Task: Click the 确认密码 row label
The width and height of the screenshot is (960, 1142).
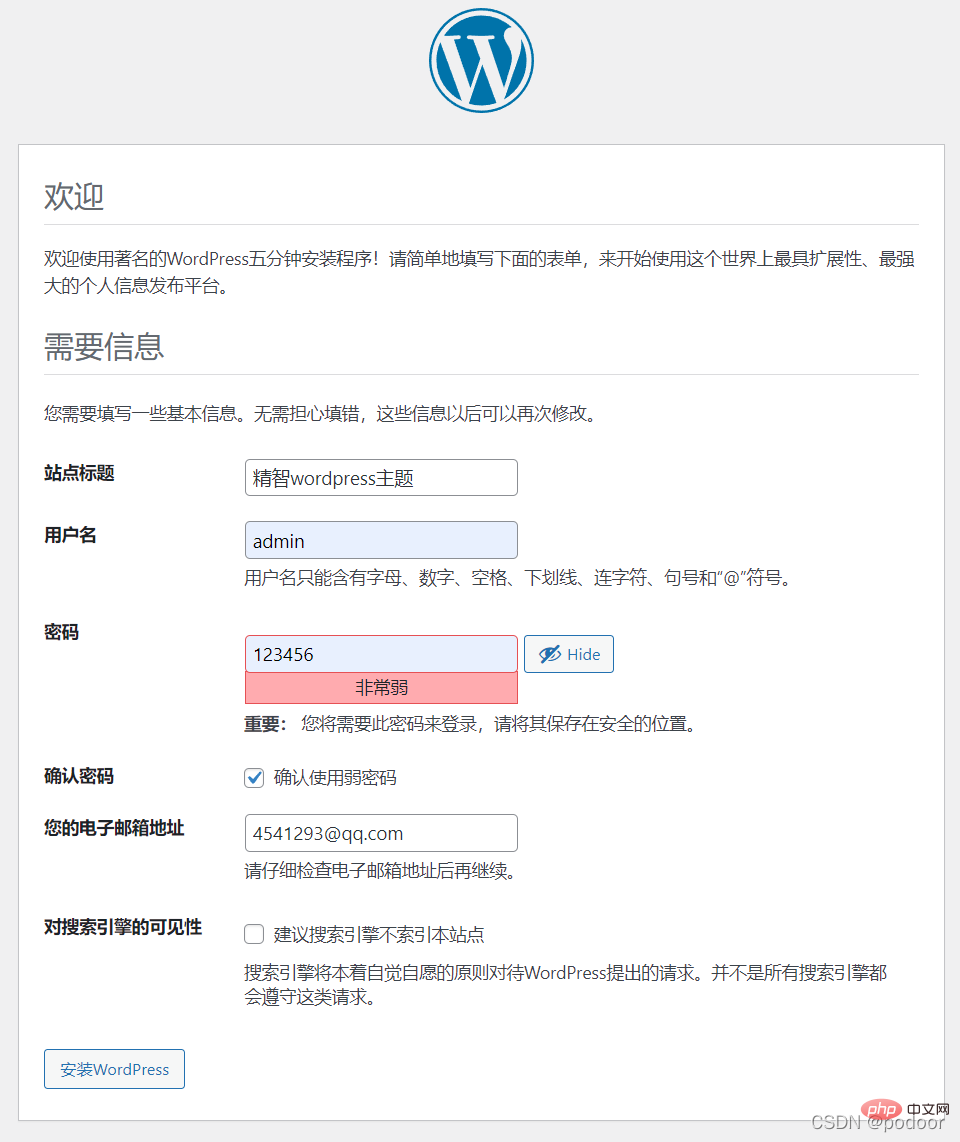Action: 79,776
